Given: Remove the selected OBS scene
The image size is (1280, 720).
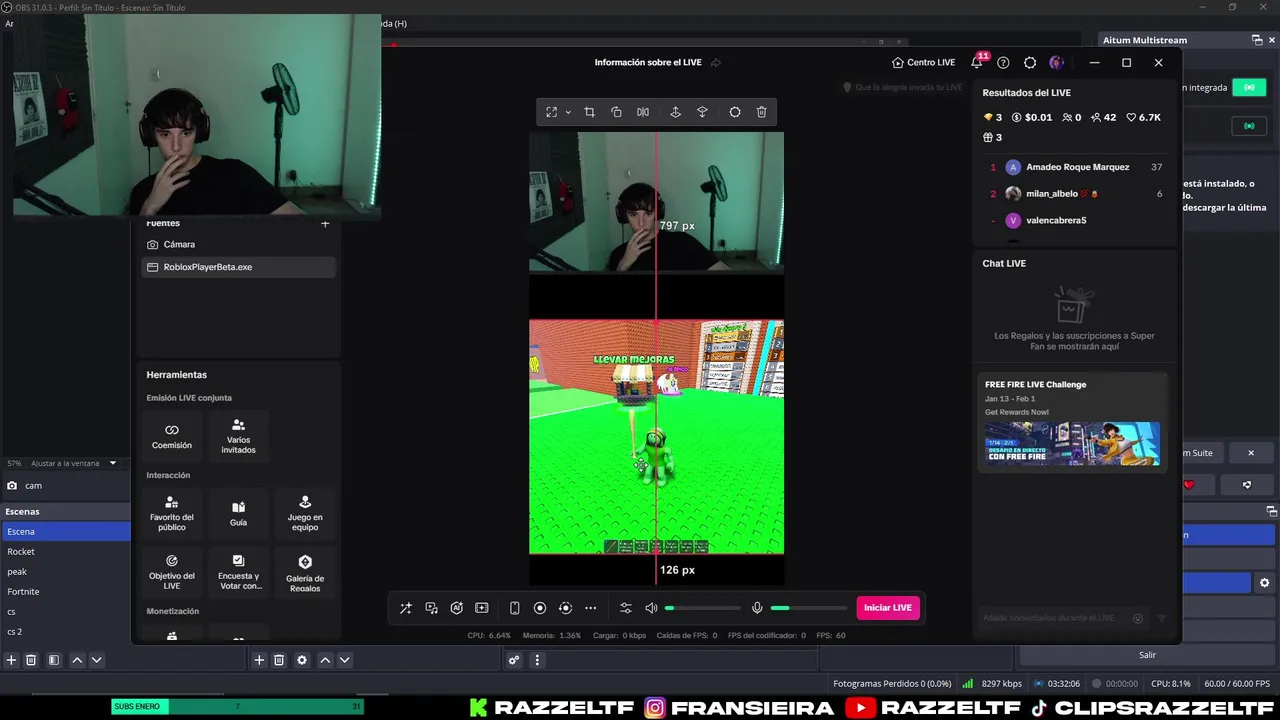Looking at the screenshot, I should coord(31,660).
